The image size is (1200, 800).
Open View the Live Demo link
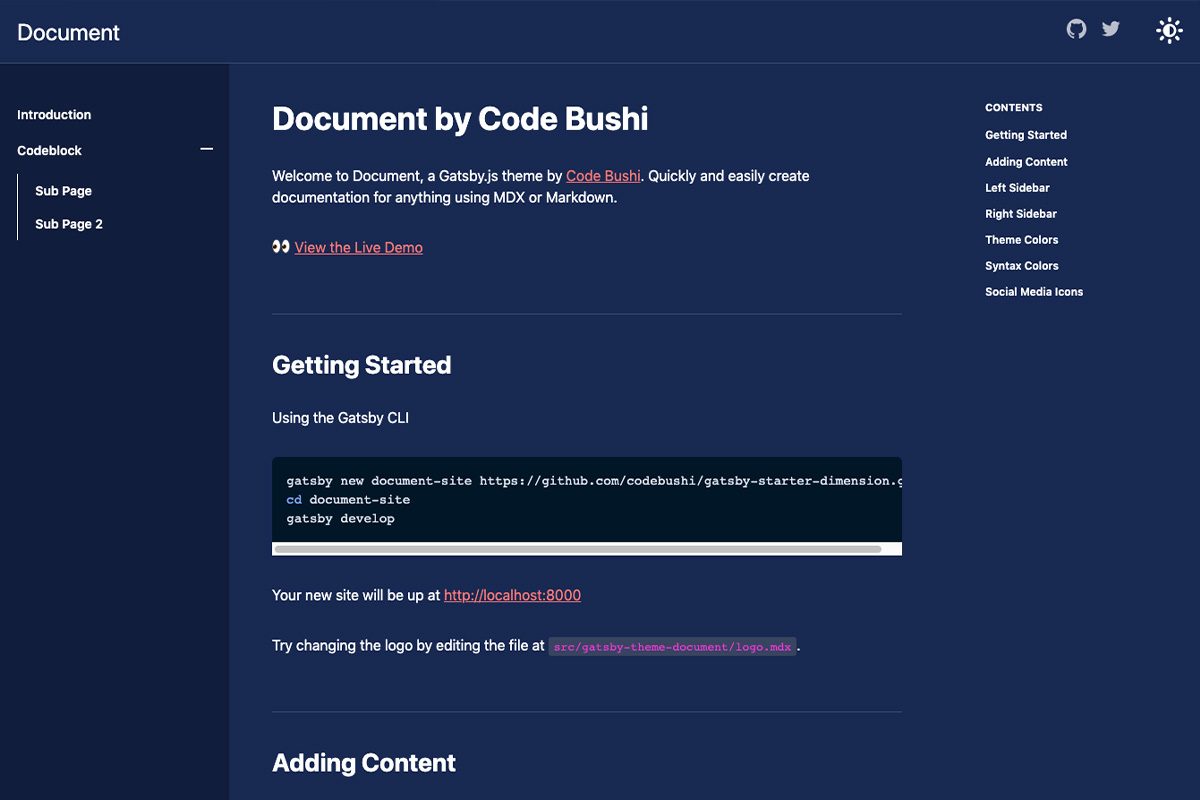point(358,248)
